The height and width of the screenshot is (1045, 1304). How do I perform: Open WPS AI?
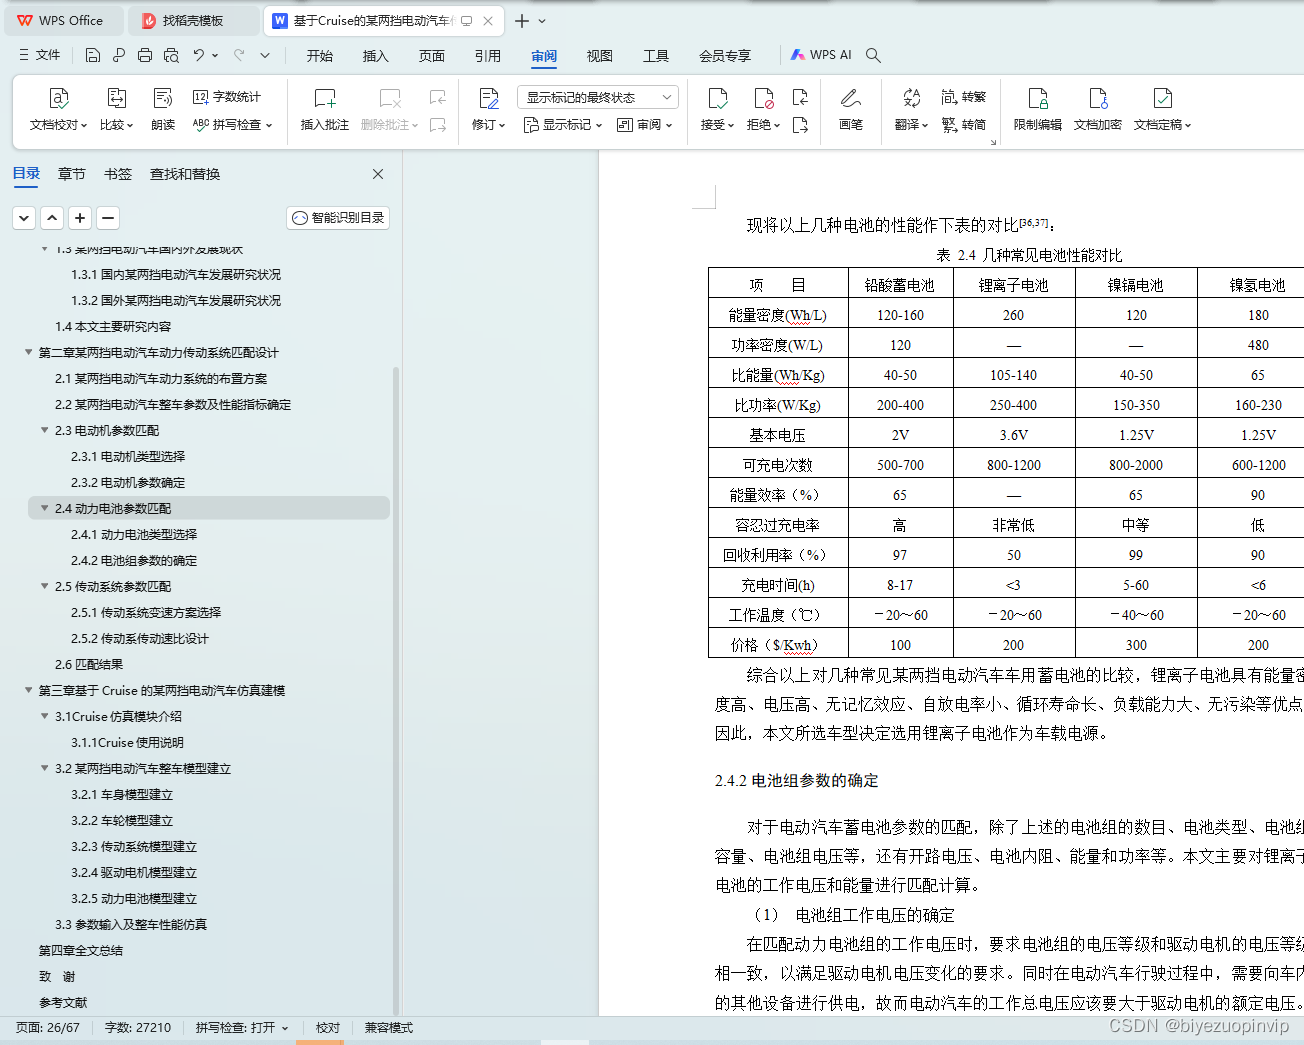click(821, 55)
